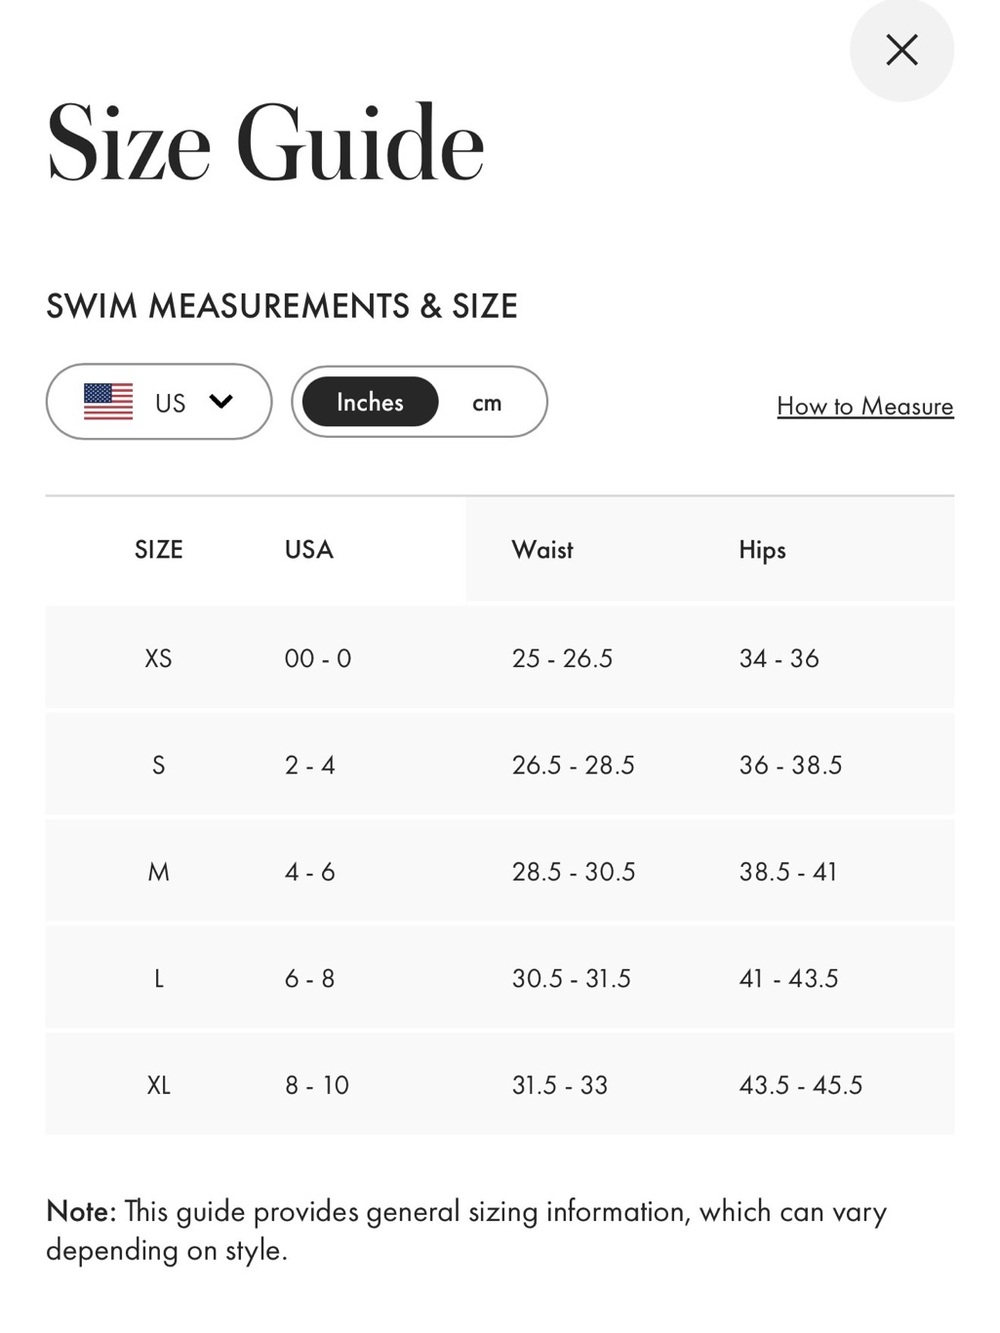
Task: Select the Inches unit option
Action: [370, 402]
